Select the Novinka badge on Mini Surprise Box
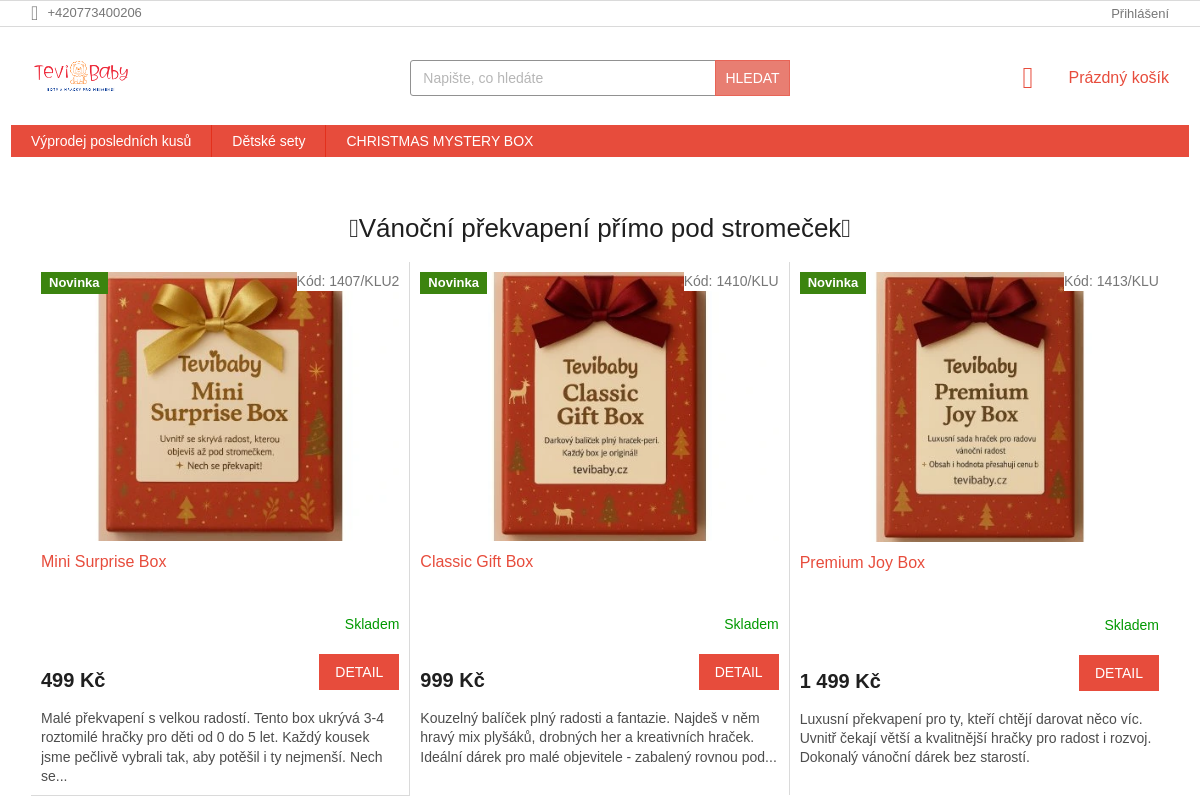 click(x=74, y=283)
